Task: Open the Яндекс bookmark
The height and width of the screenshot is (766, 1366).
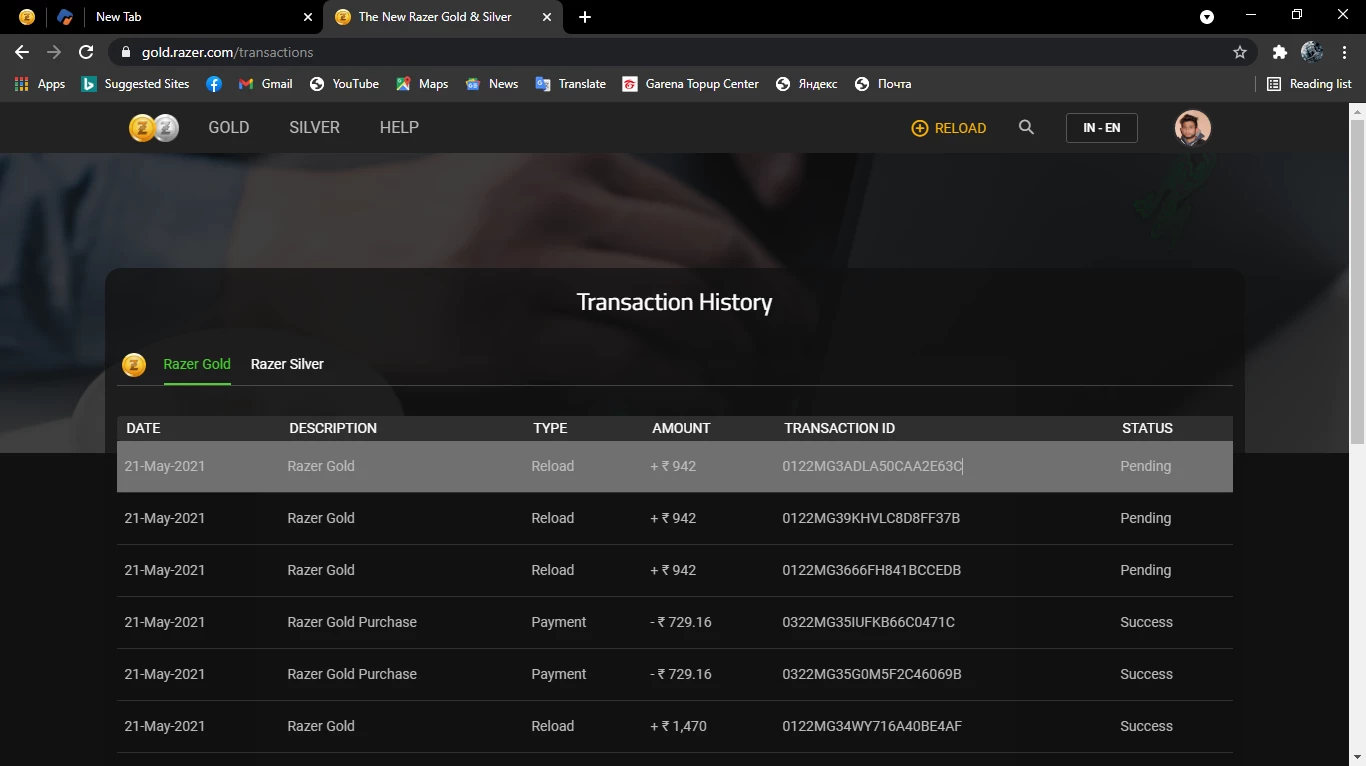Action: pyautogui.click(x=807, y=84)
